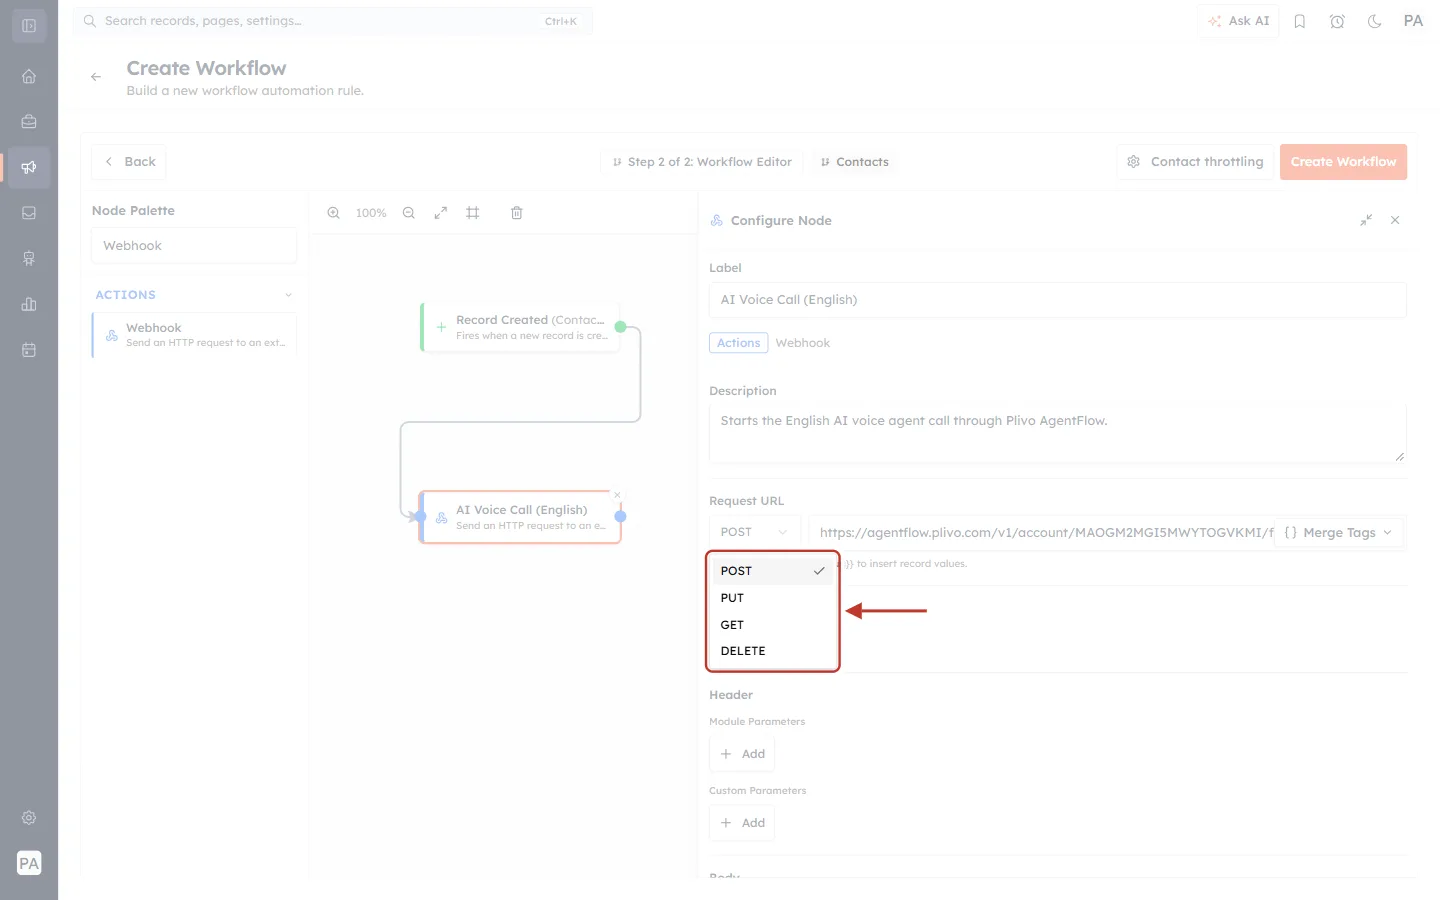The height and width of the screenshot is (900, 1440).
Task: Delete selected node with trash icon
Action: point(517,213)
